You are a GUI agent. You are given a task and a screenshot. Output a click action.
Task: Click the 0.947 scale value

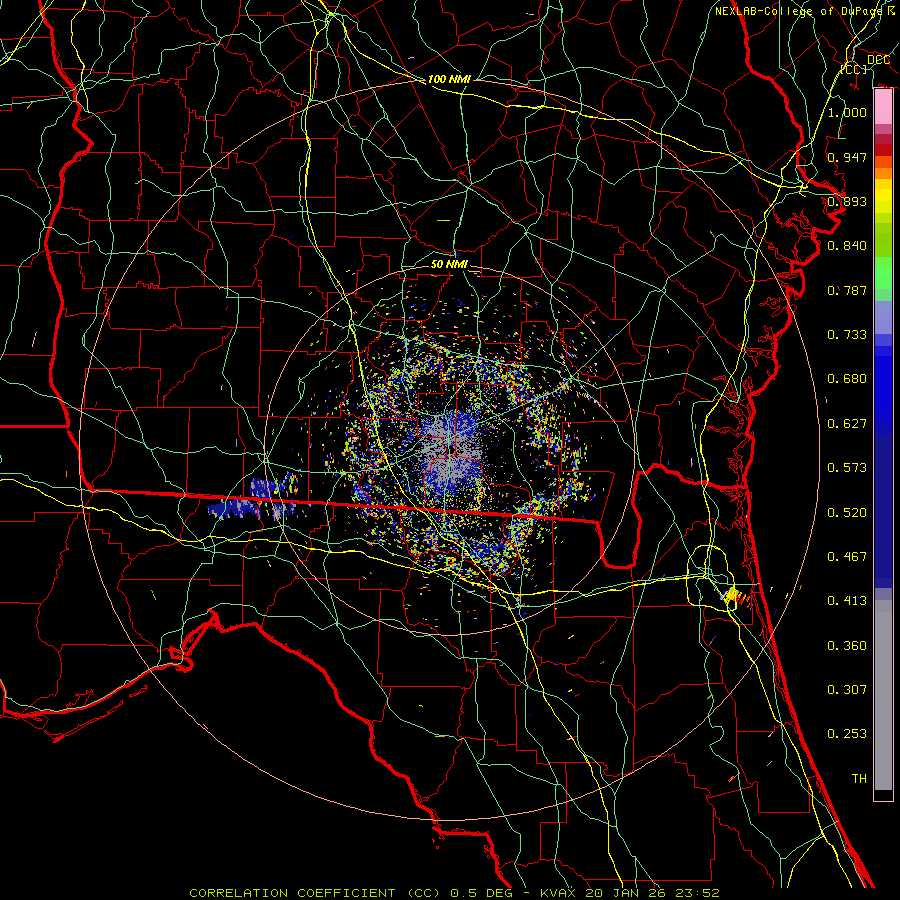coord(847,157)
